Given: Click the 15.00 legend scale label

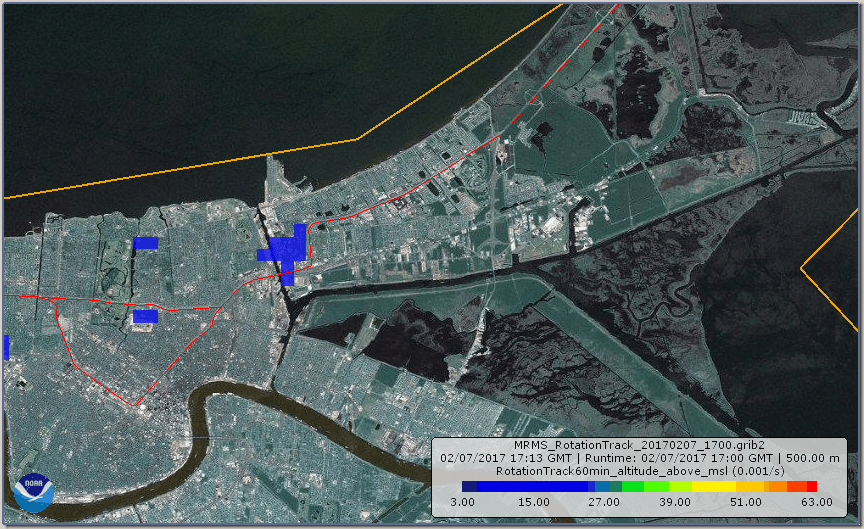Looking at the screenshot, I should click(533, 502).
